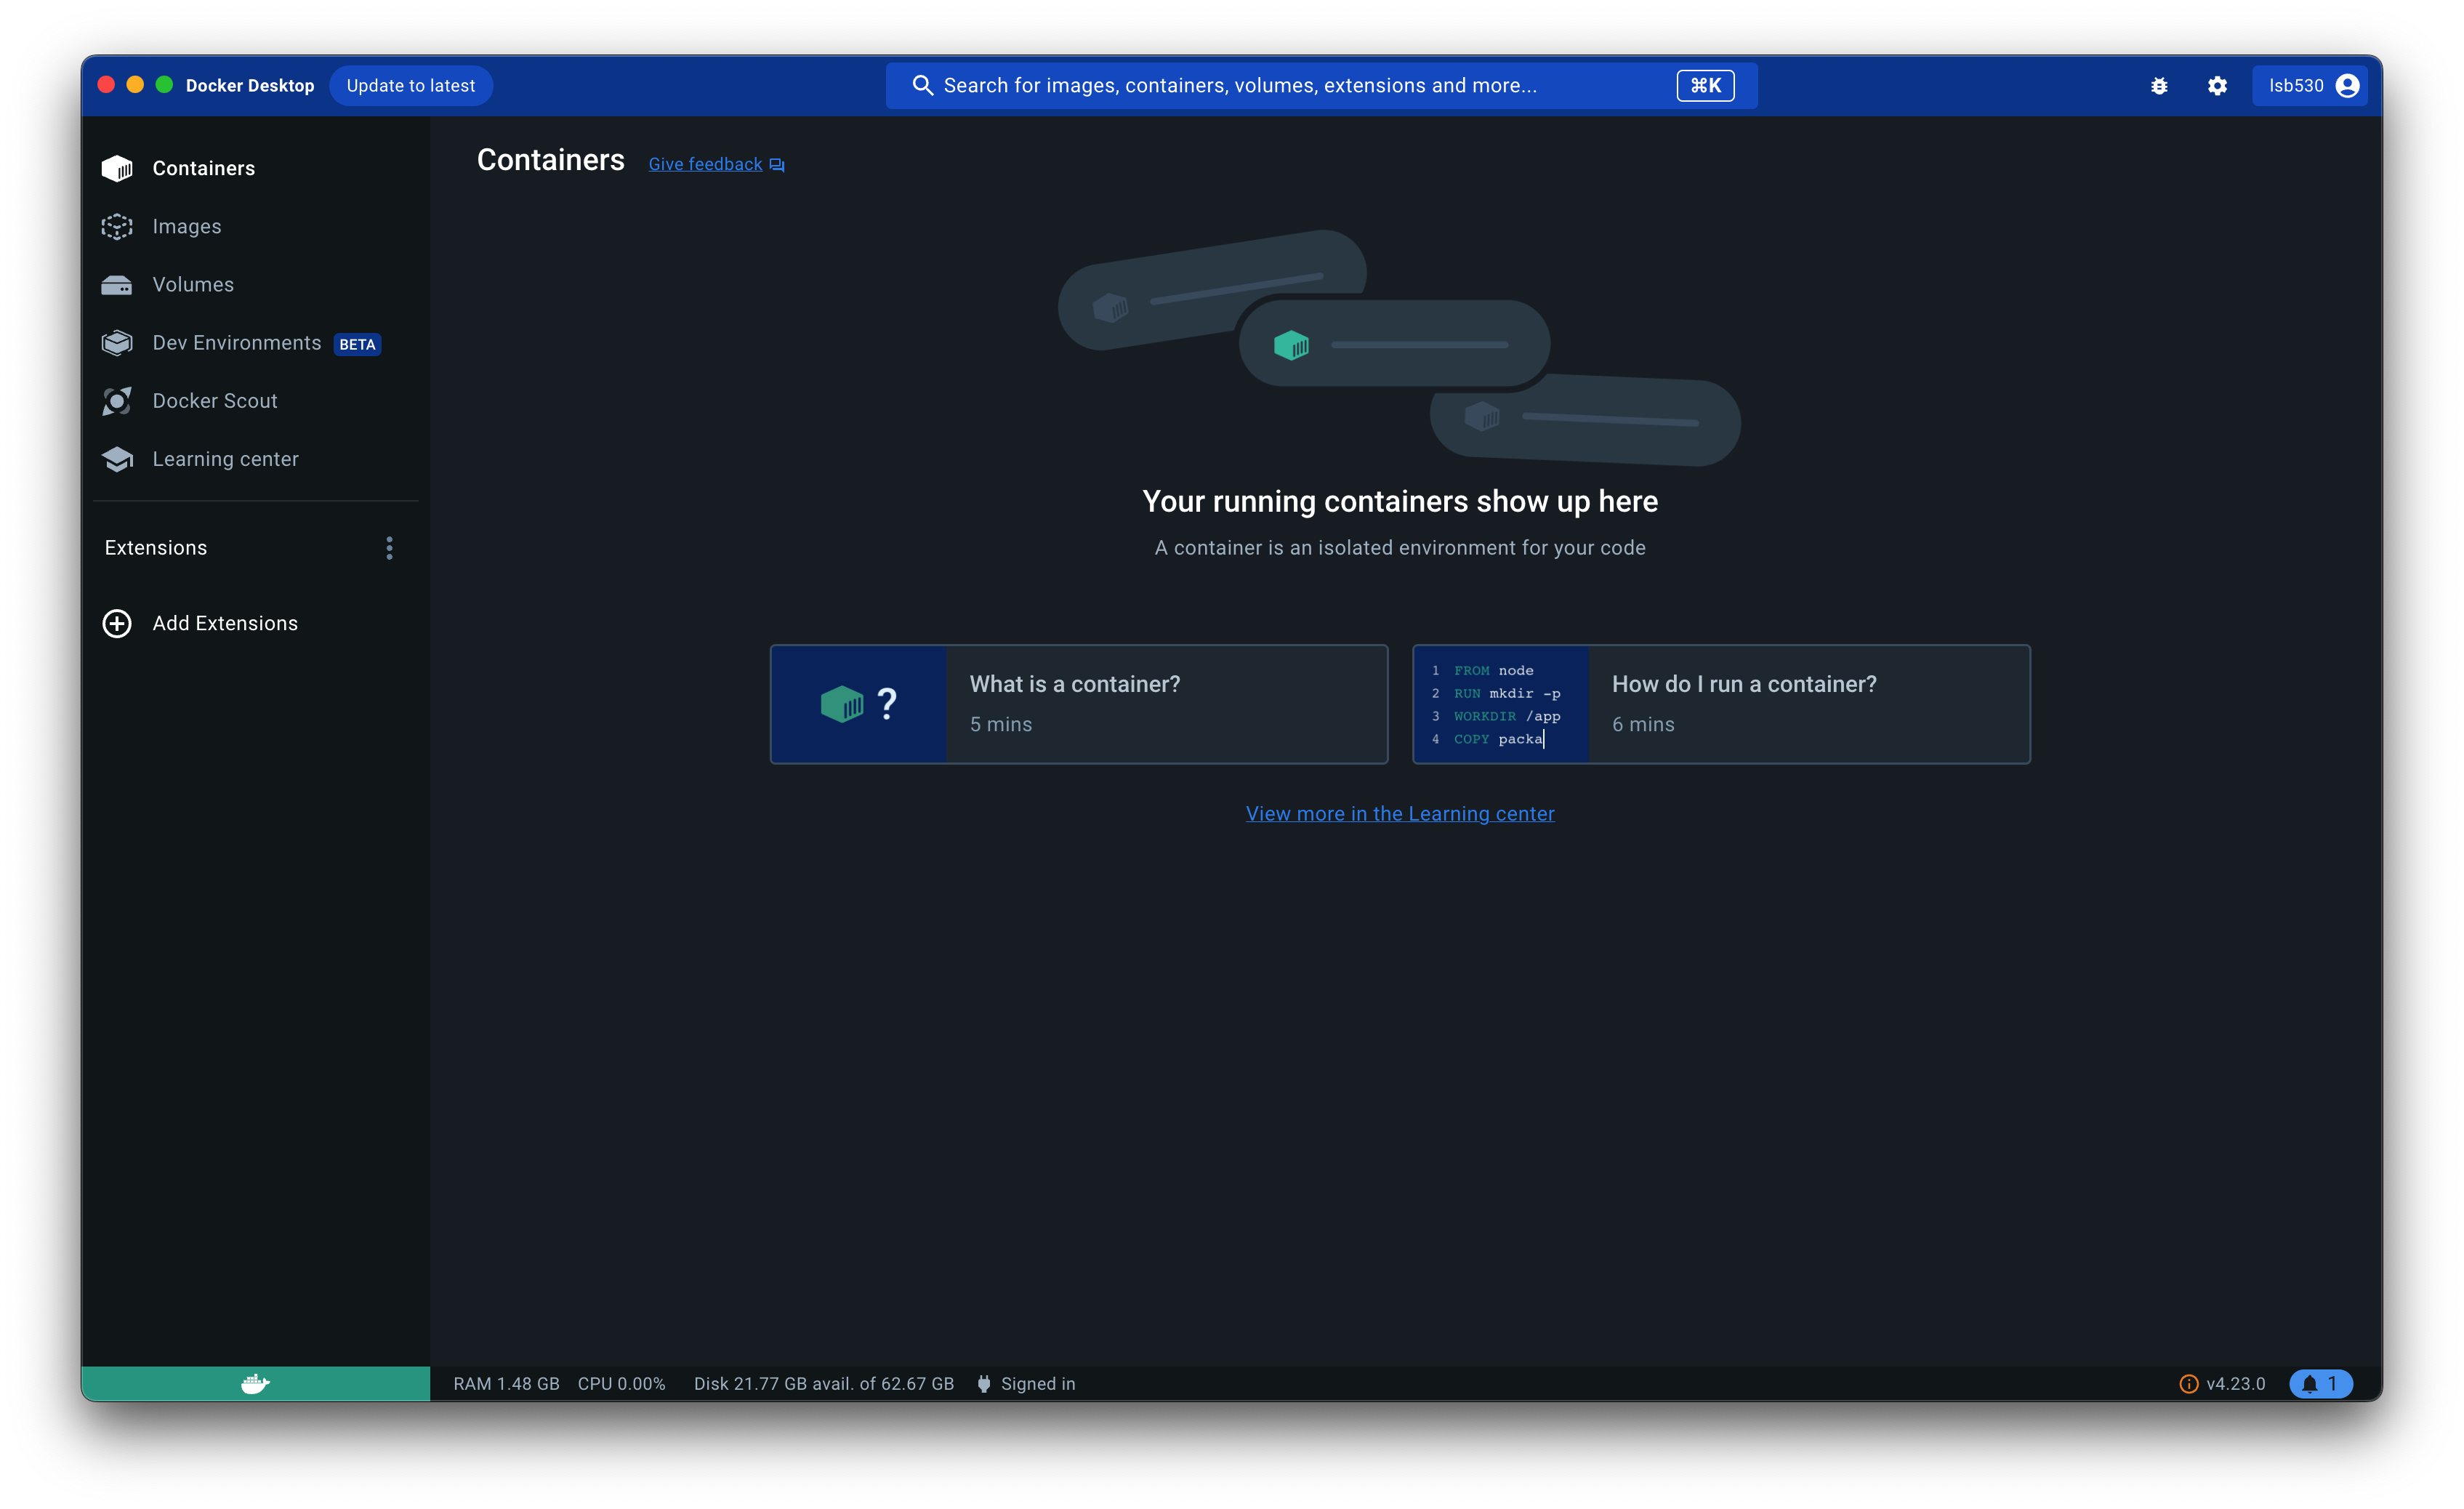This screenshot has height=1509, width=2464.
Task: Click the version info warning icon
Action: pos(2188,1384)
